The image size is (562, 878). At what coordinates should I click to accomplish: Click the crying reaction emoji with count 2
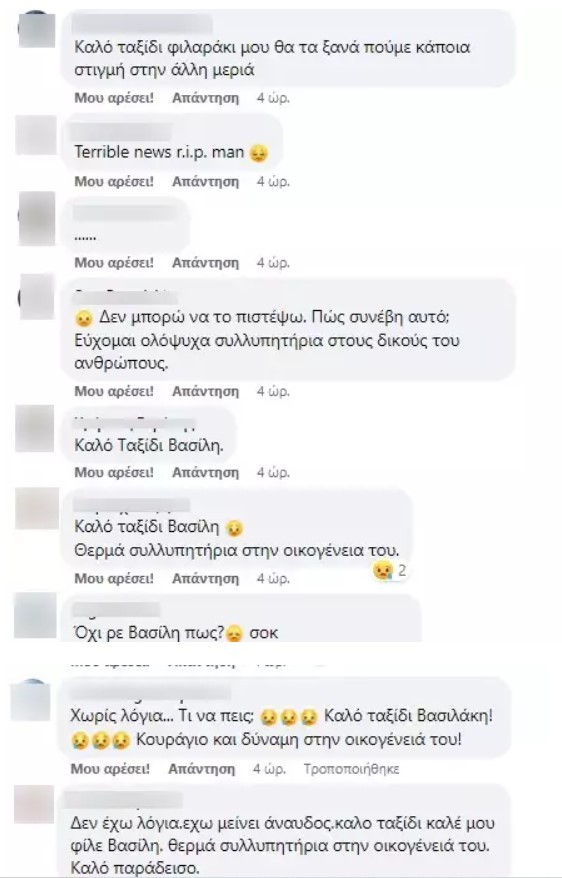point(390,571)
